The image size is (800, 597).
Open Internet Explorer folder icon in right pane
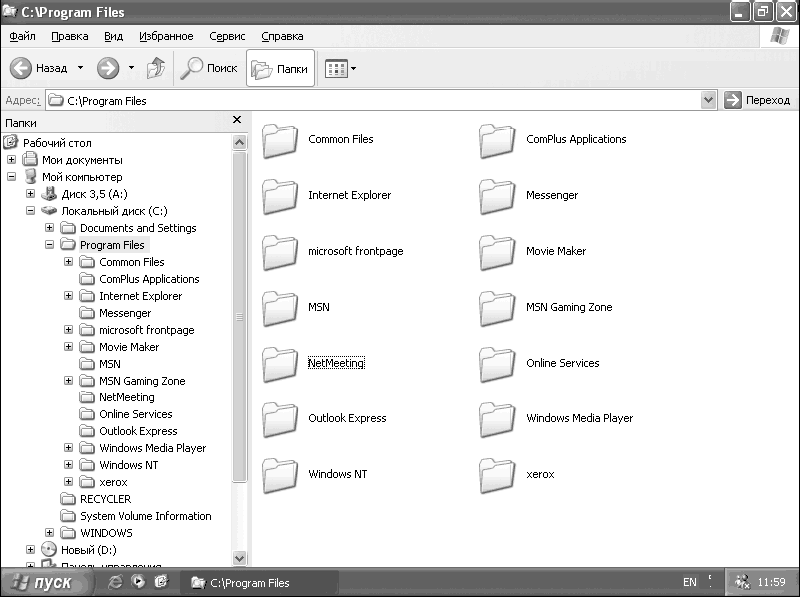[280, 196]
